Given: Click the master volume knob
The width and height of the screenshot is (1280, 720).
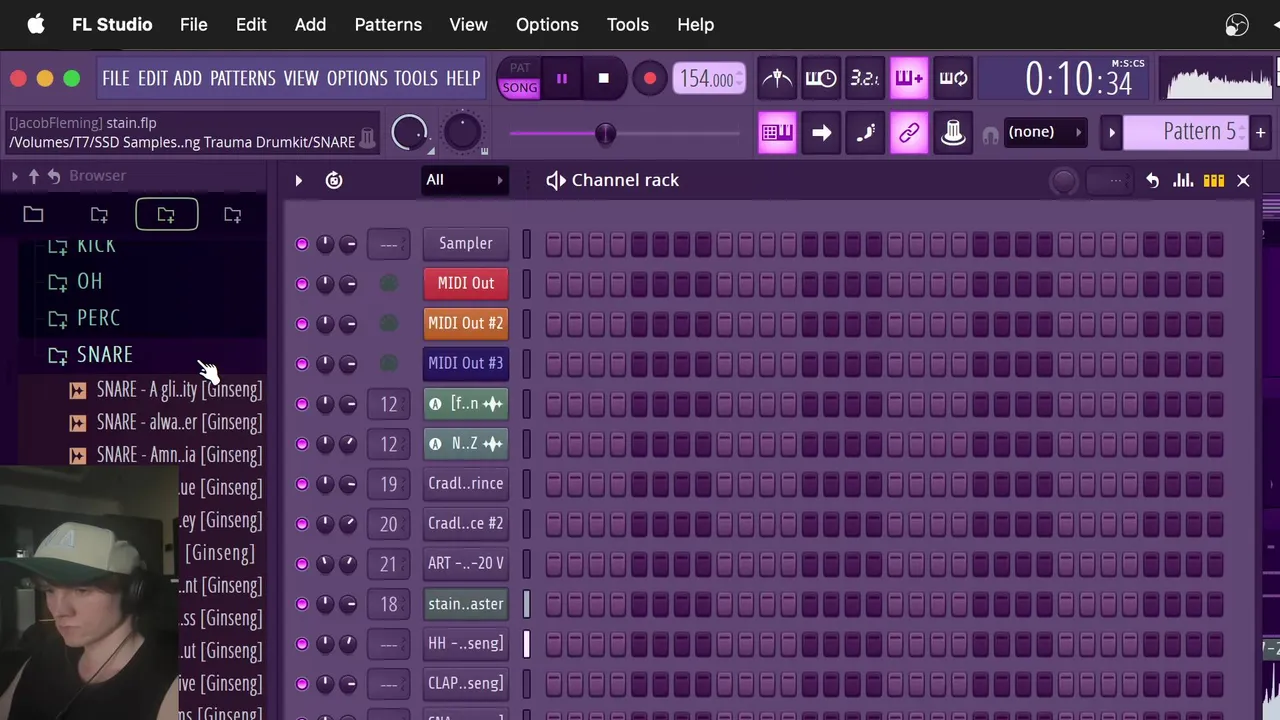Looking at the screenshot, I should (409, 132).
